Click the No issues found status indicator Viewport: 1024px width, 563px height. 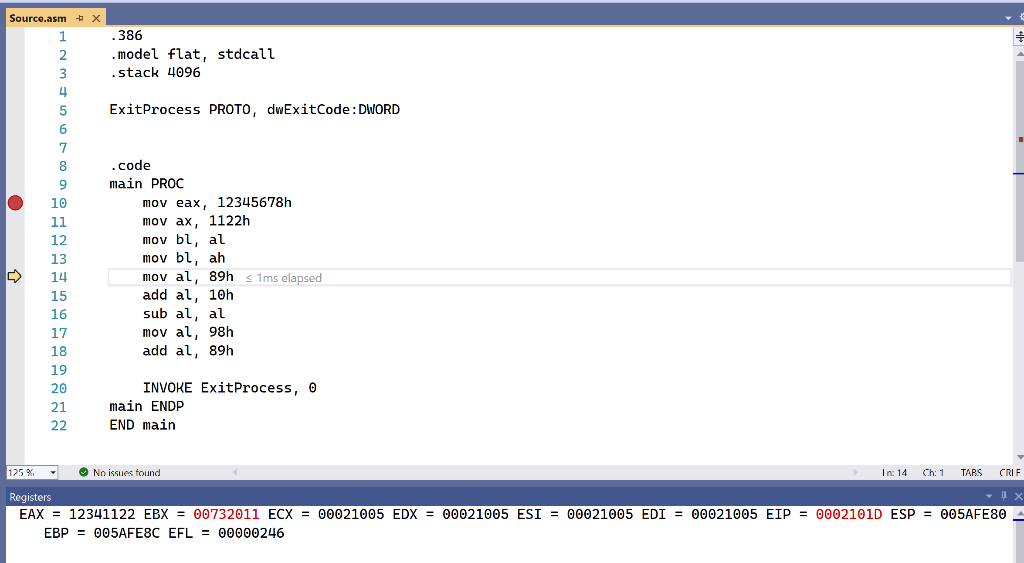coord(120,472)
